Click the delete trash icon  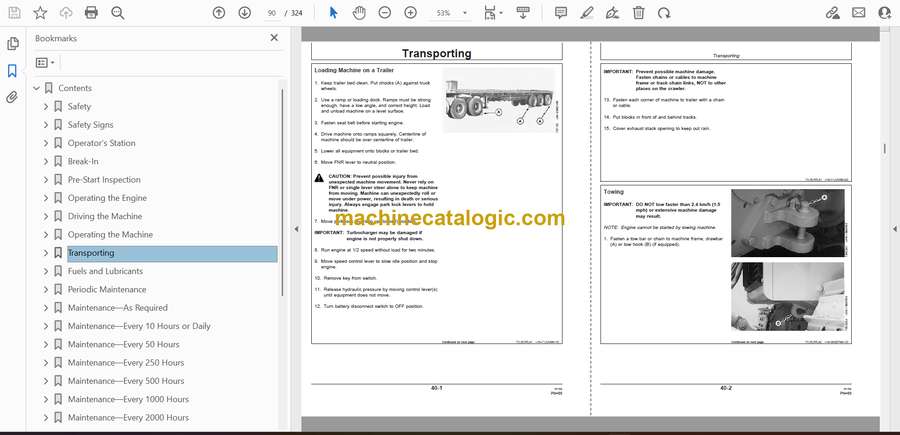pyautogui.click(x=638, y=13)
